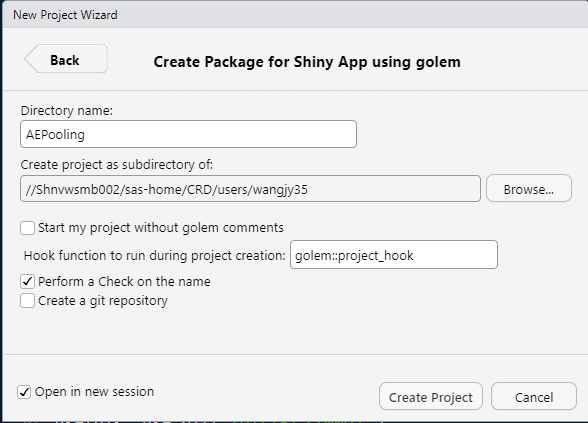
Task: Click the Hook function field golem::project_hook
Action: [394, 255]
